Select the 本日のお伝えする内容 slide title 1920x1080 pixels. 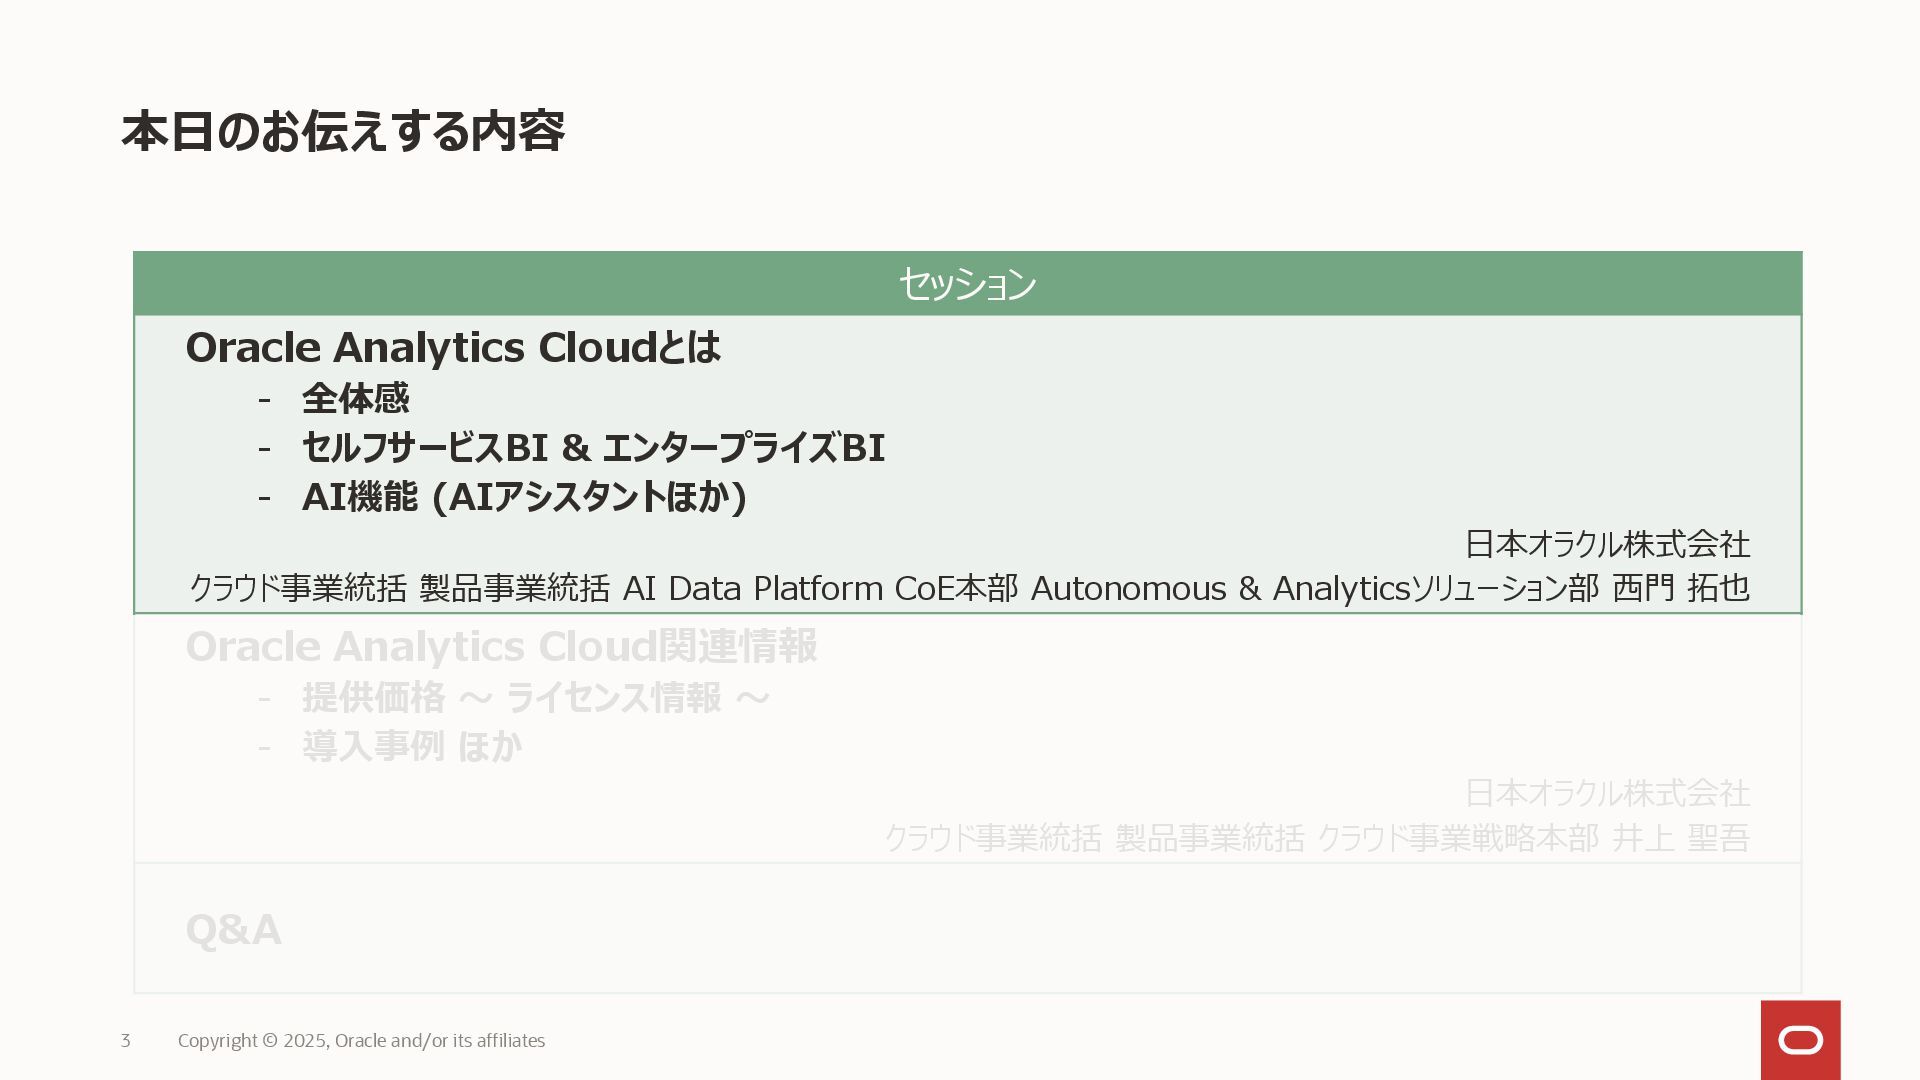343,132
